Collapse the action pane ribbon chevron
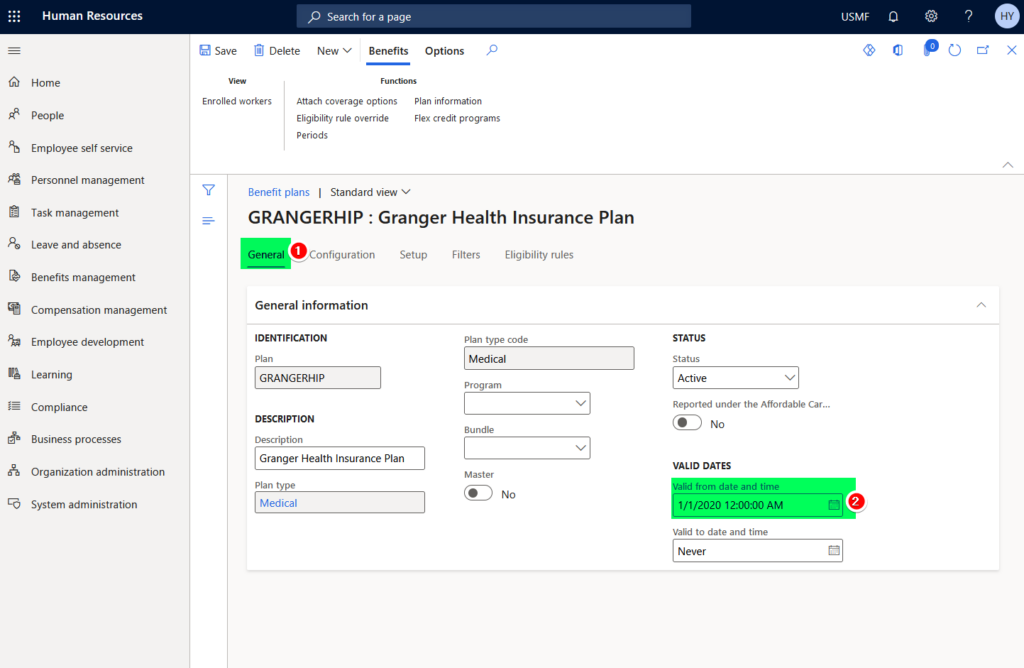 (x=1008, y=165)
